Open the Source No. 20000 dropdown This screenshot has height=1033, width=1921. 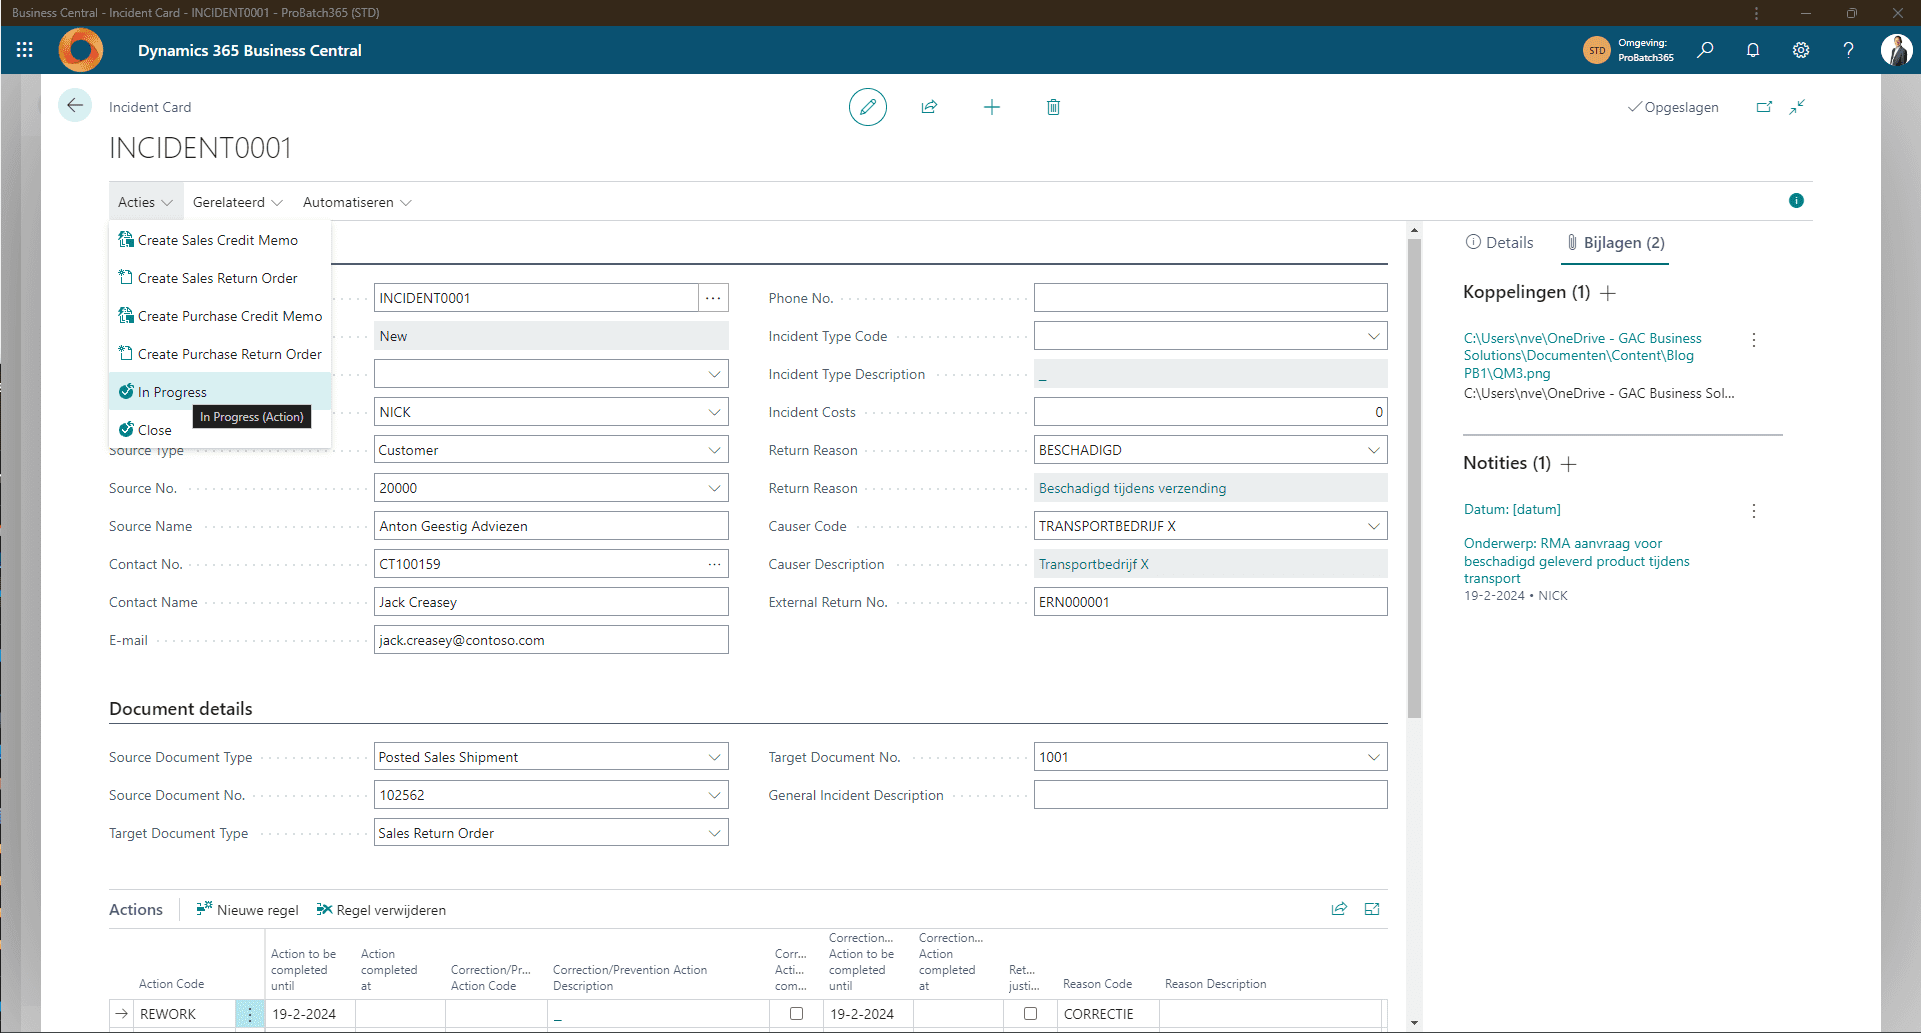714,488
